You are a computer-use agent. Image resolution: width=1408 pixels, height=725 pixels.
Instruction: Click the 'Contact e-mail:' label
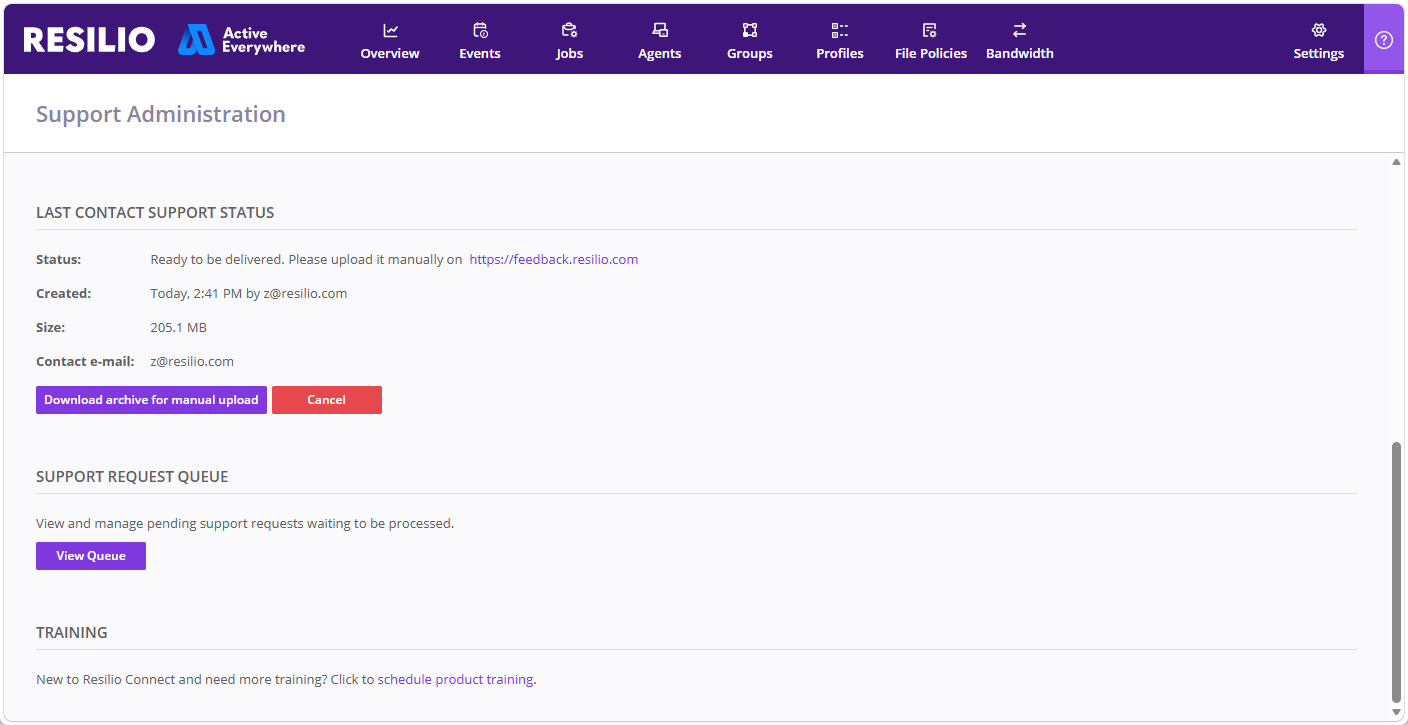pos(85,361)
